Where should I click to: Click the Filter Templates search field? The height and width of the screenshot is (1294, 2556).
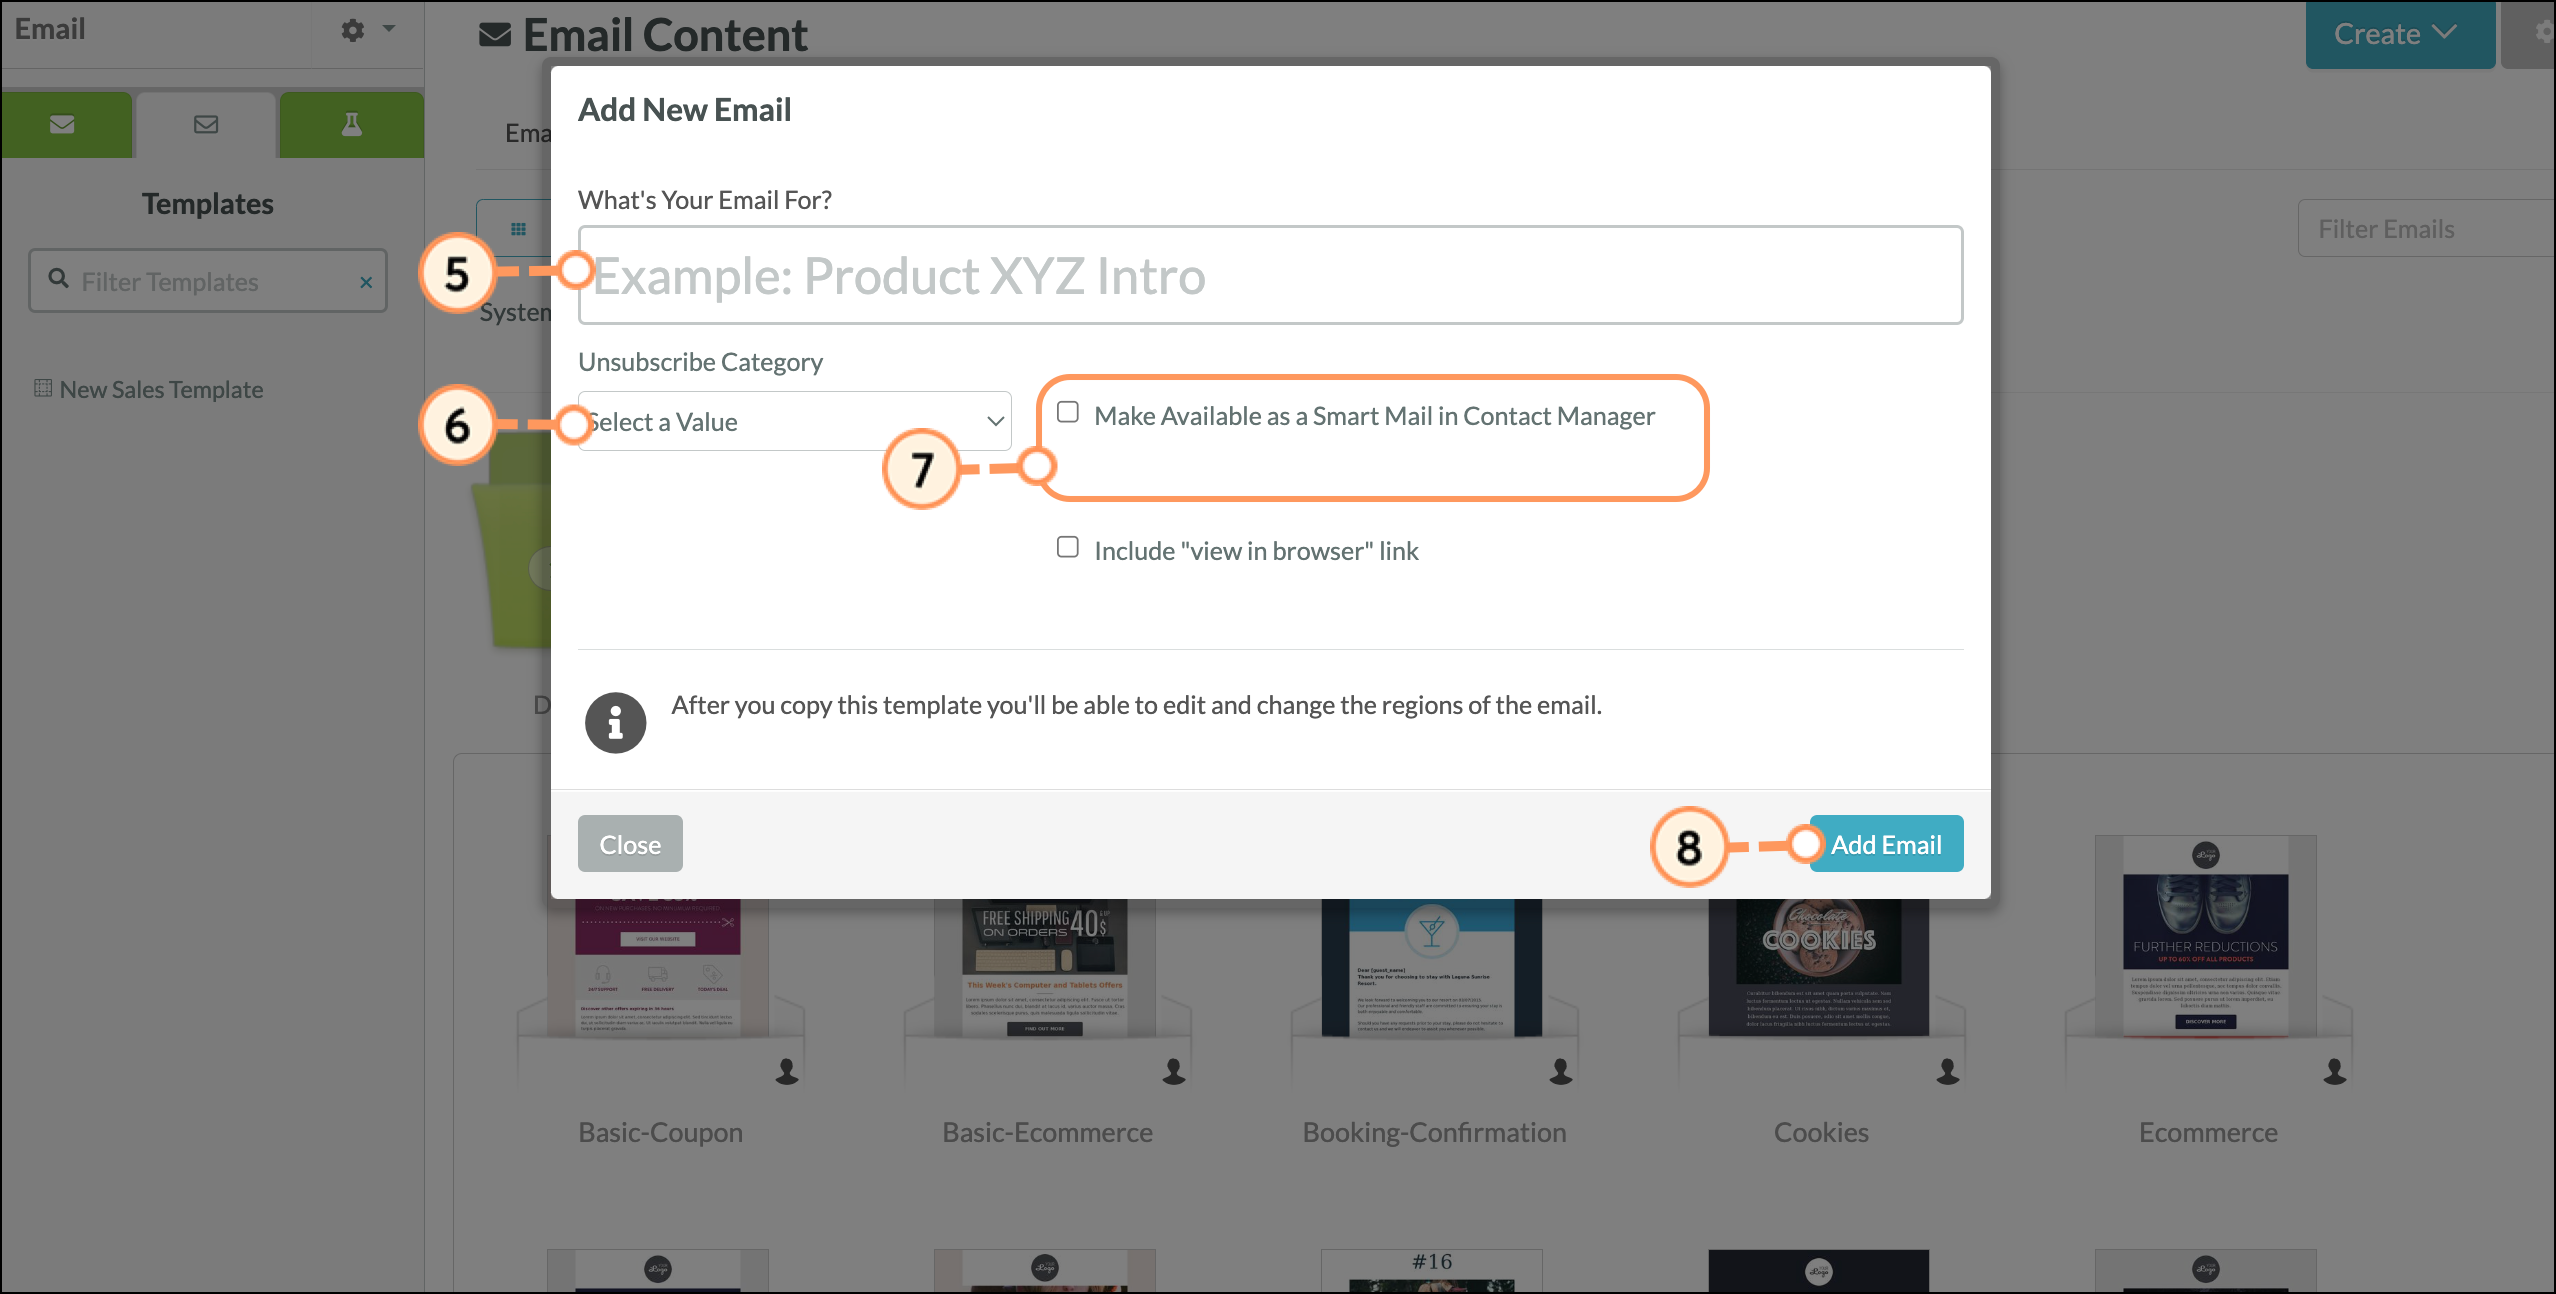(x=208, y=281)
